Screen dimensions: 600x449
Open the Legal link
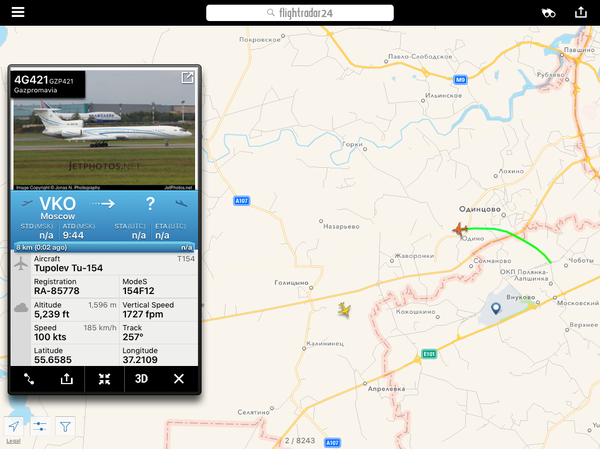13,441
